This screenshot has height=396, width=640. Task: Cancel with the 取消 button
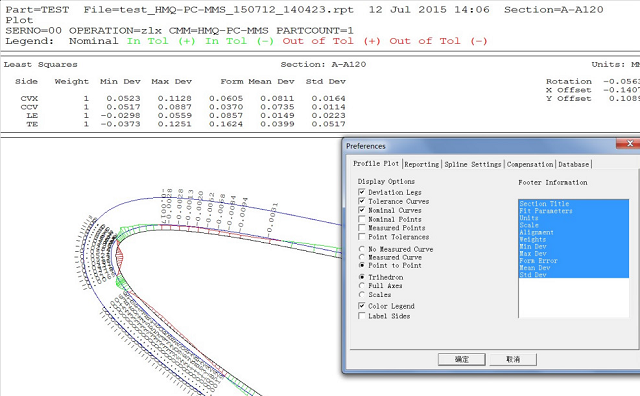click(513, 359)
